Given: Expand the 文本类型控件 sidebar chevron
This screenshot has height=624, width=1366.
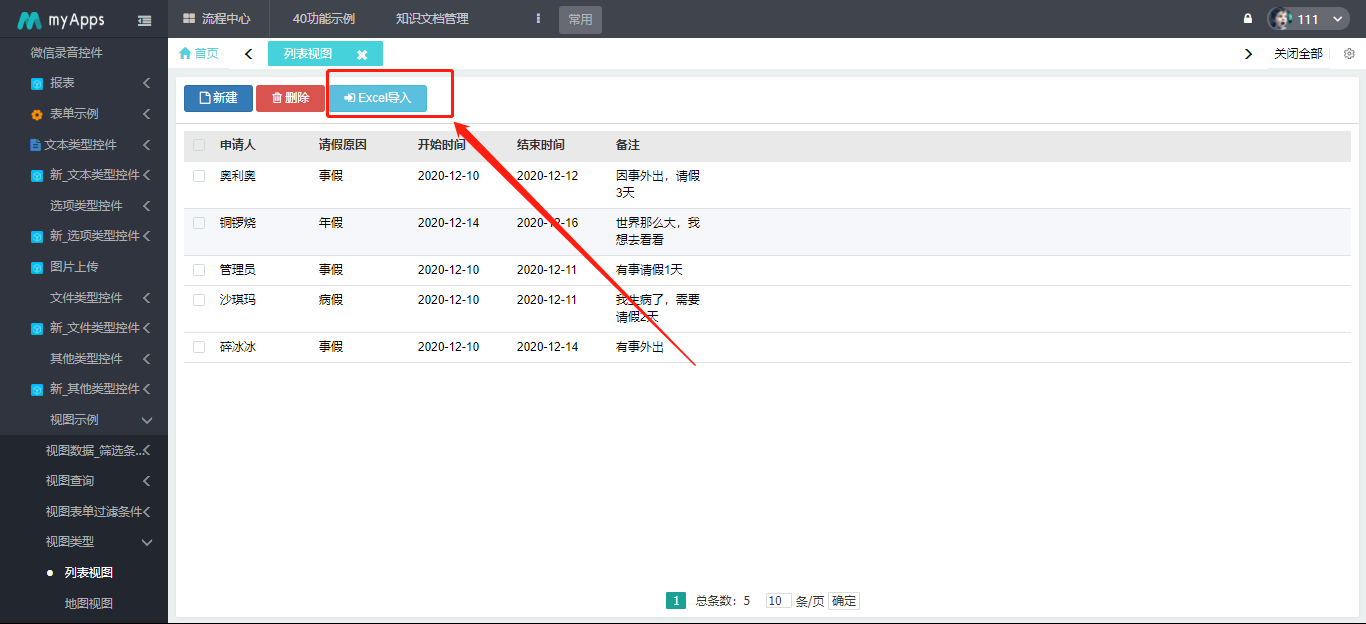Looking at the screenshot, I should [147, 145].
